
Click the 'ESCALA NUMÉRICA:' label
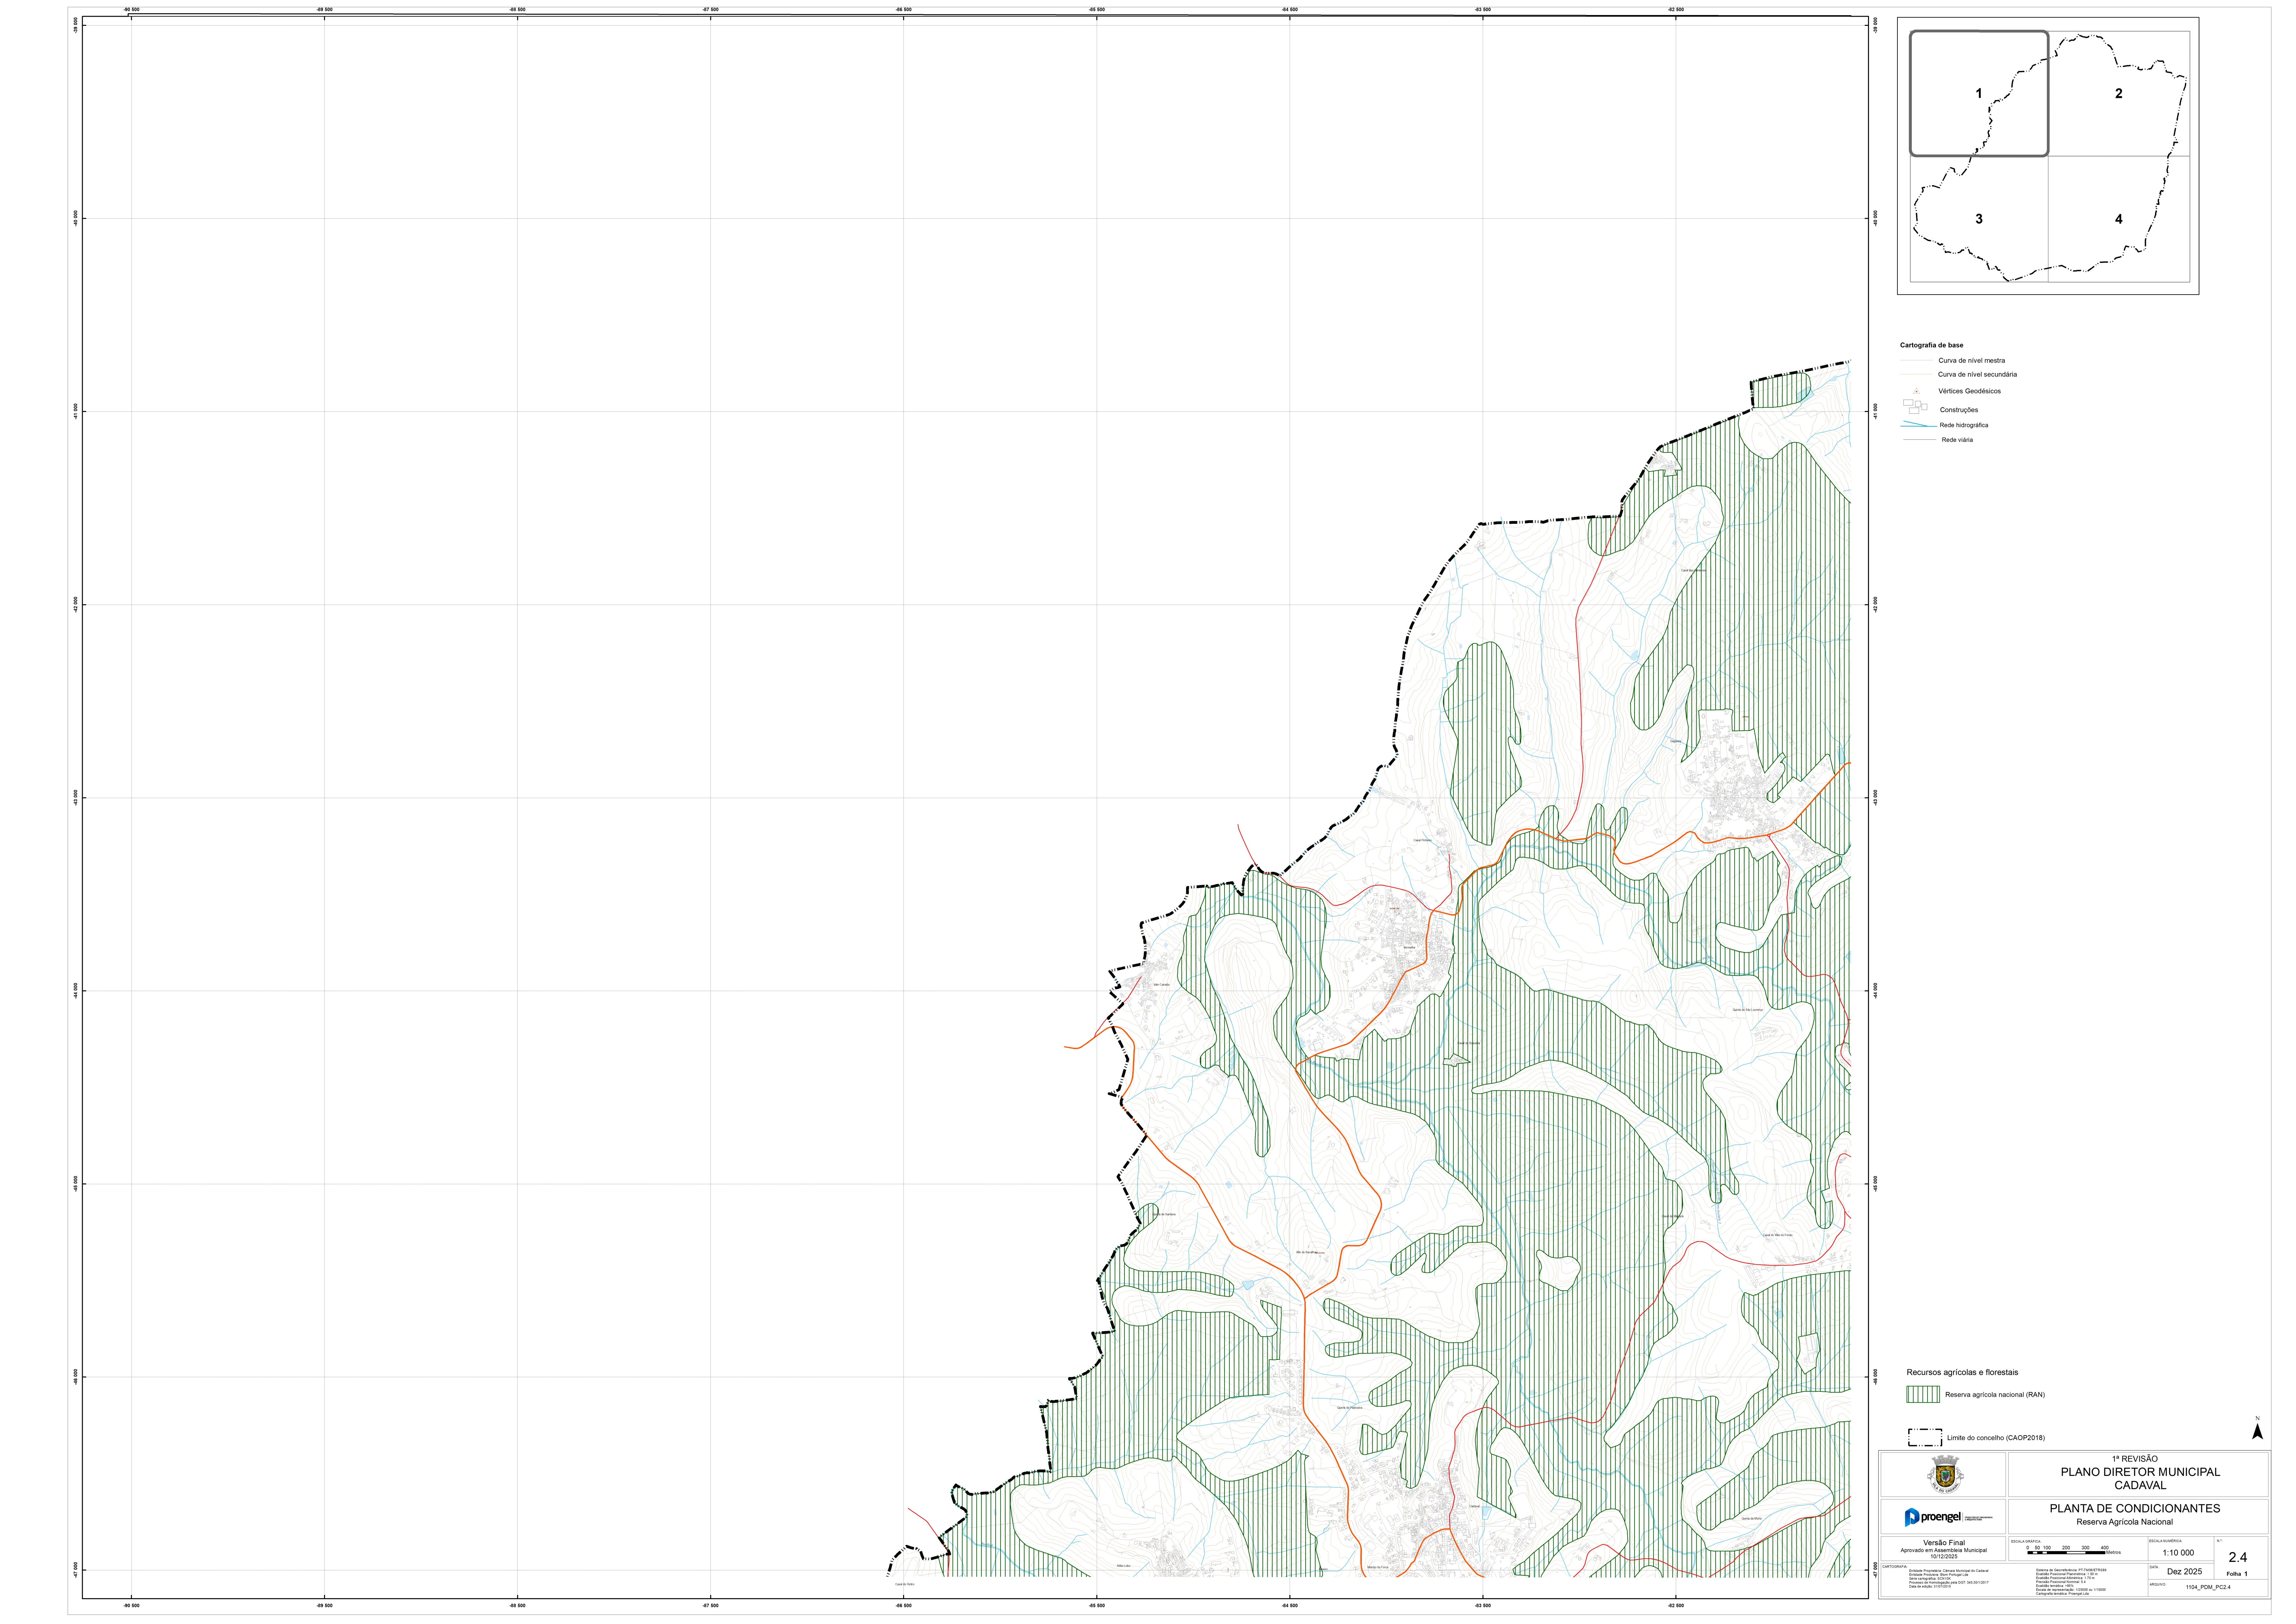[x=2166, y=1541]
